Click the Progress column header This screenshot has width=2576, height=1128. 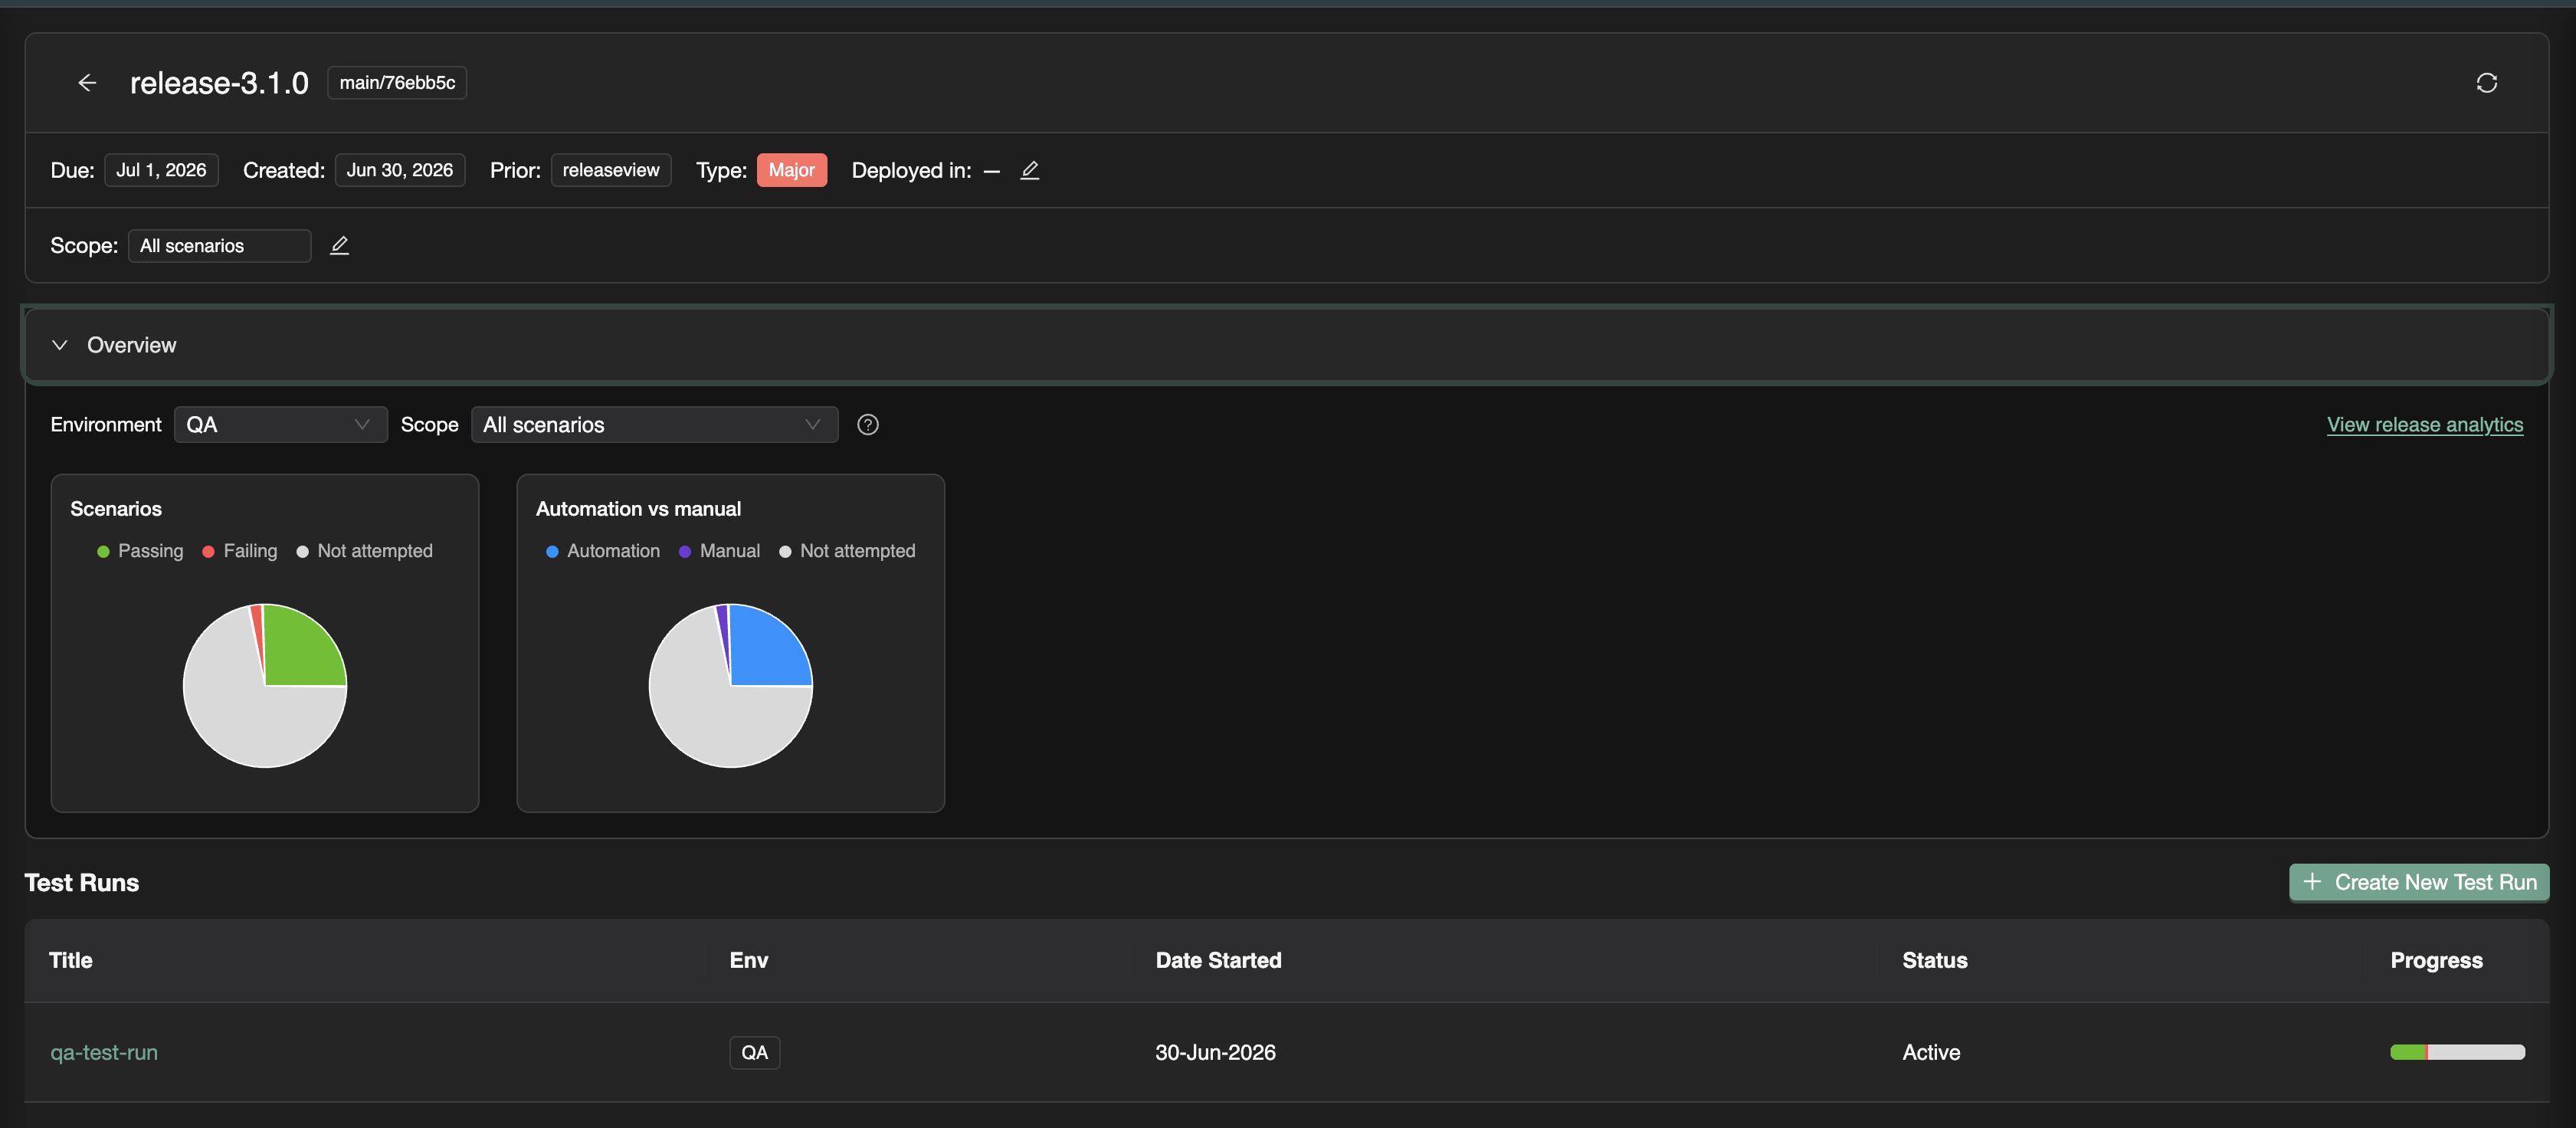tap(2436, 960)
